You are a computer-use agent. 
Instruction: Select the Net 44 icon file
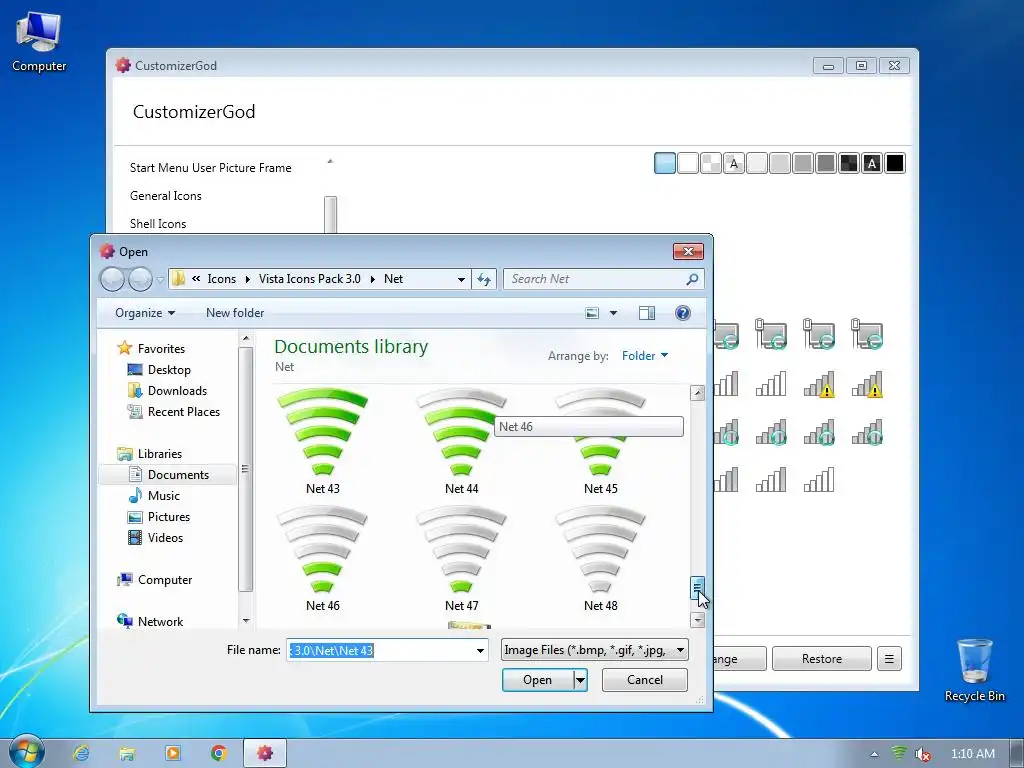click(461, 442)
